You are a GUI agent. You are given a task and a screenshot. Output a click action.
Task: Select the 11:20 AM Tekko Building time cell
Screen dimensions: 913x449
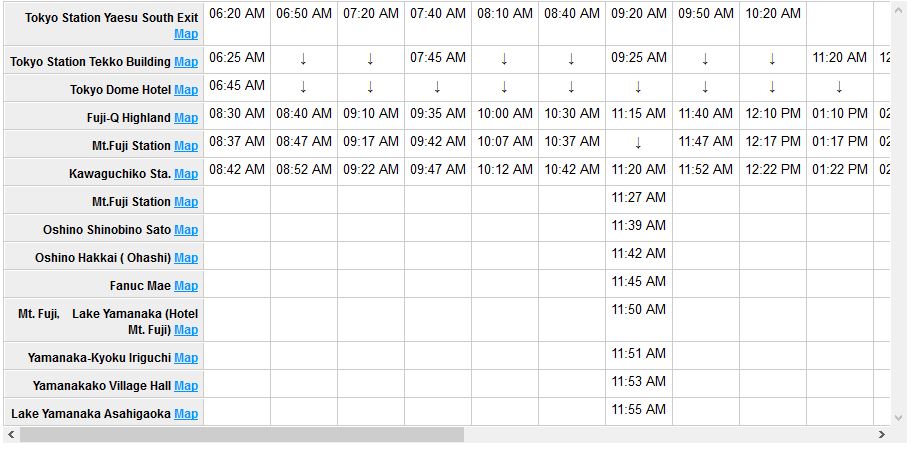[x=840, y=58]
